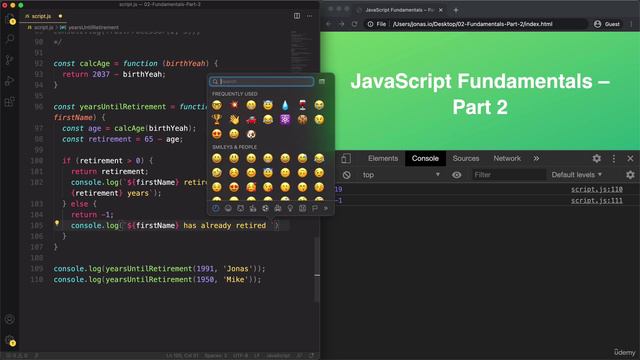Open the Search view in VS Code

point(10,39)
